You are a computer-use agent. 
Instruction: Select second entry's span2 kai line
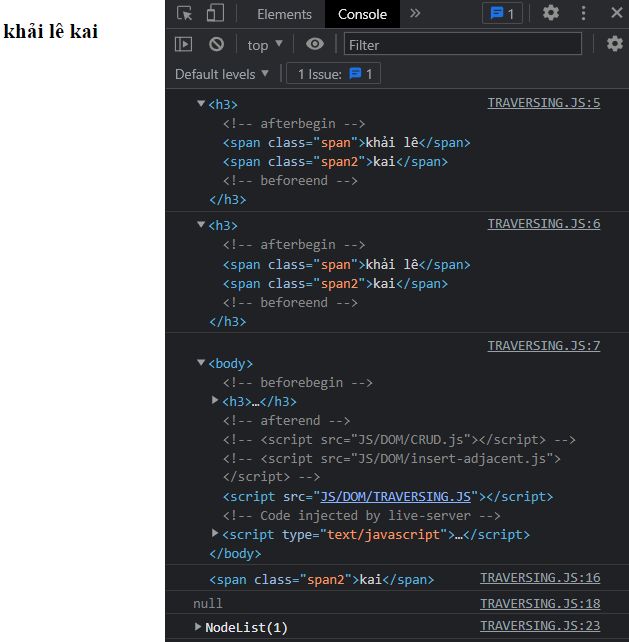coord(335,284)
